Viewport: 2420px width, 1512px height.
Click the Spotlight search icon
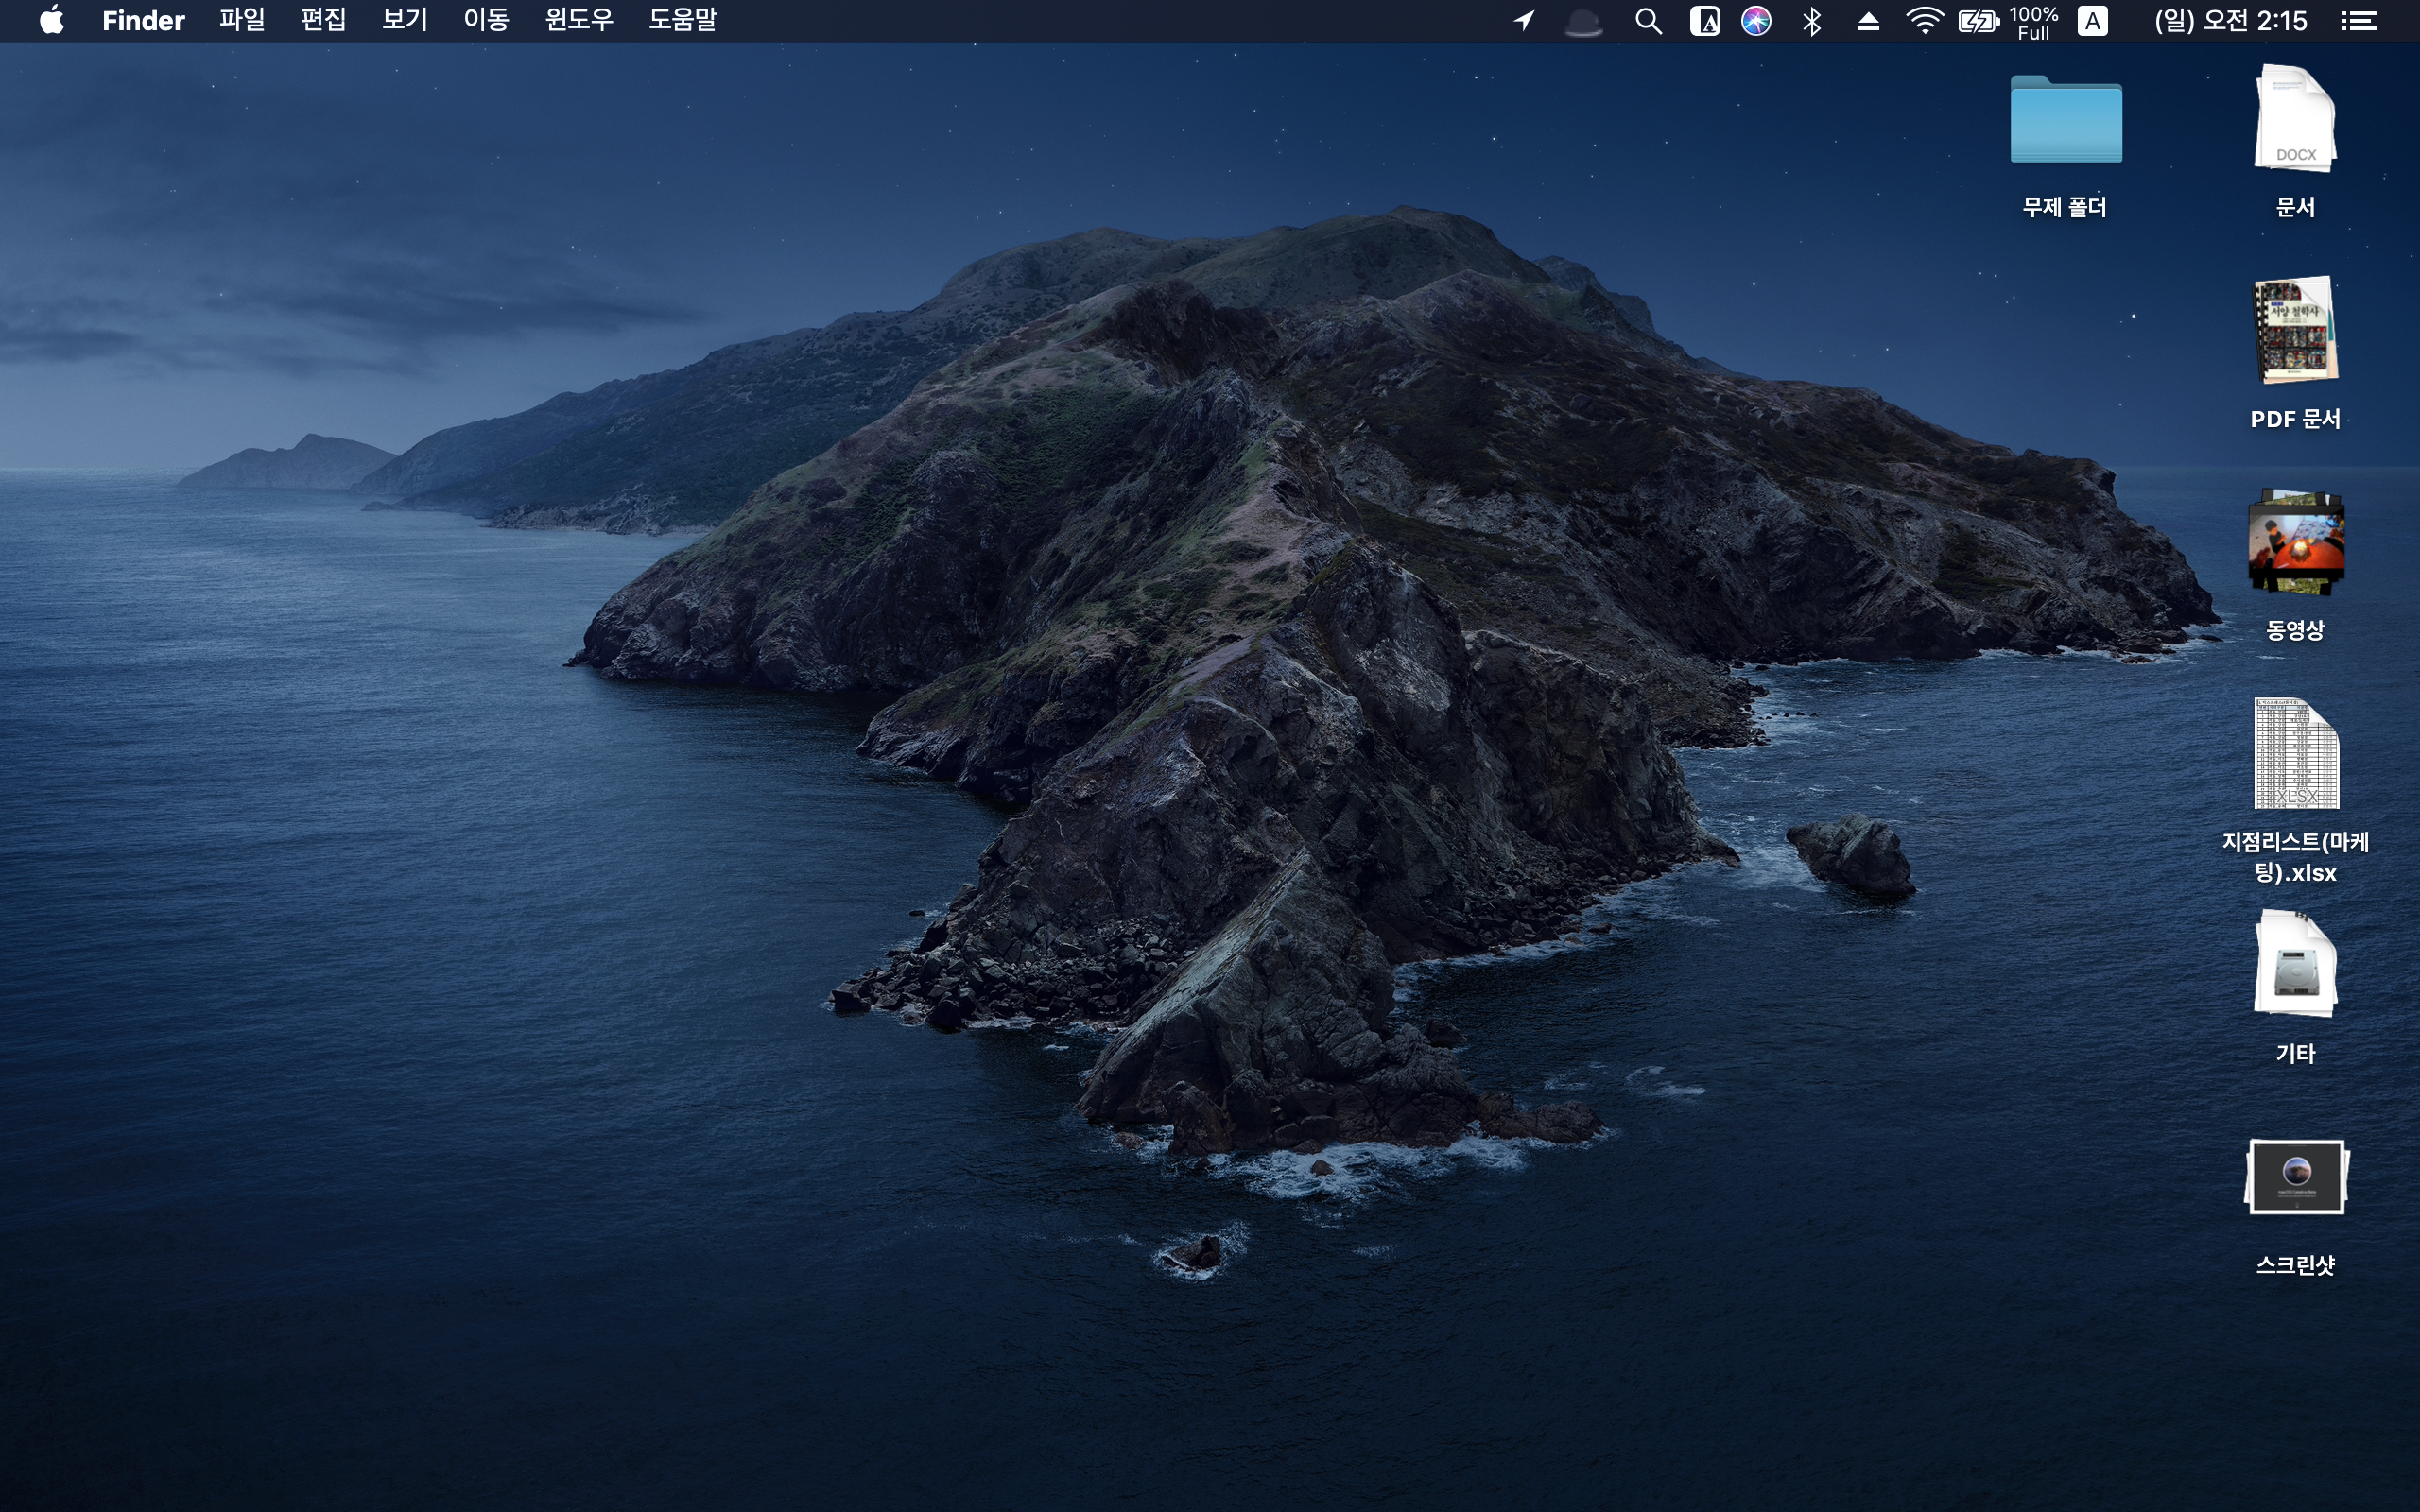tap(1648, 21)
